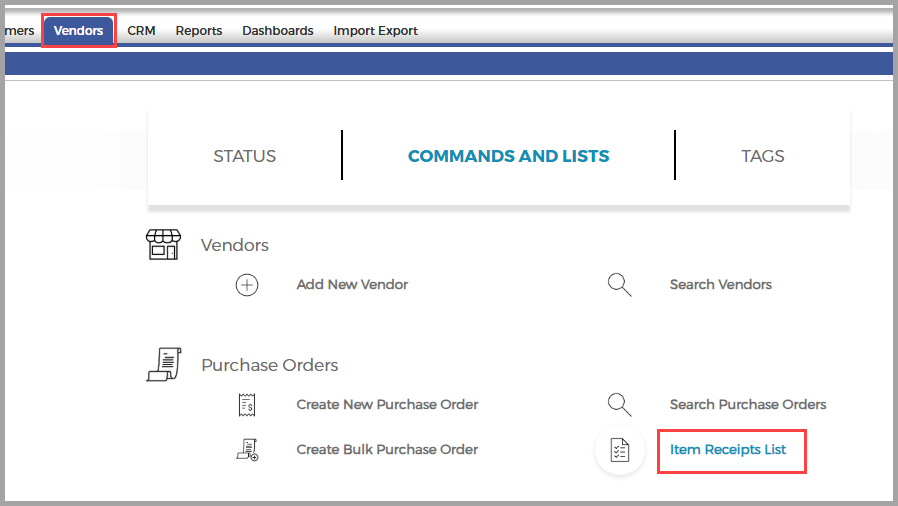
Task: Open the Search Vendors link
Action: 720,284
